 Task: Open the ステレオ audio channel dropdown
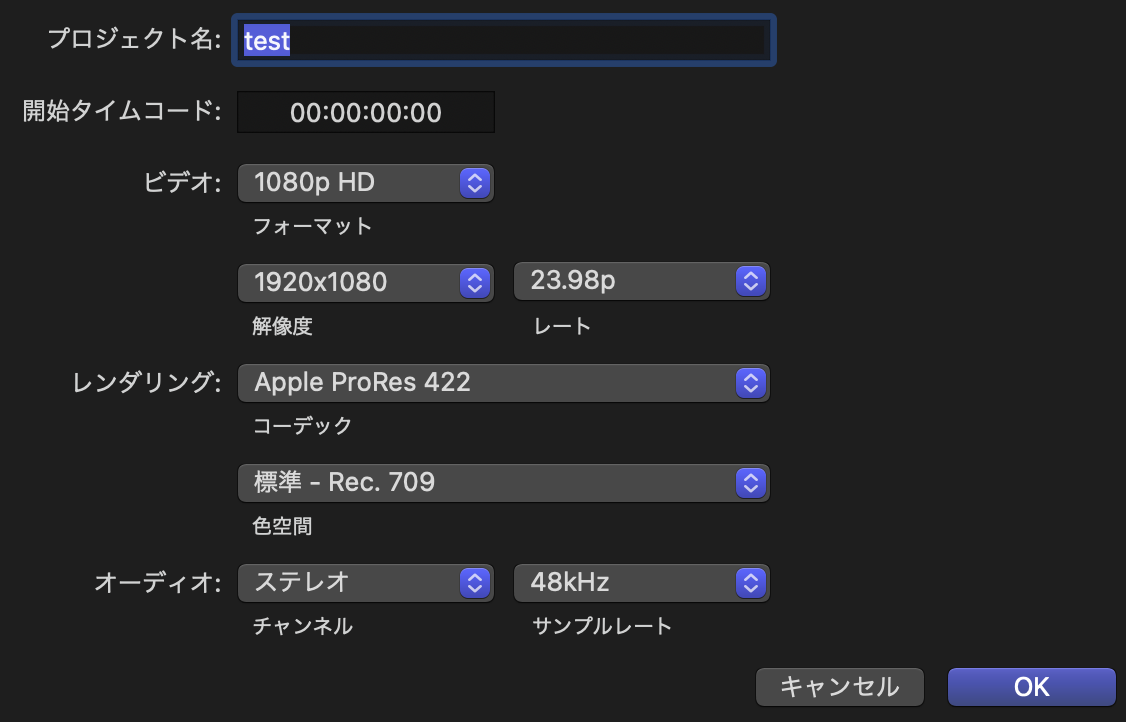click(366, 582)
